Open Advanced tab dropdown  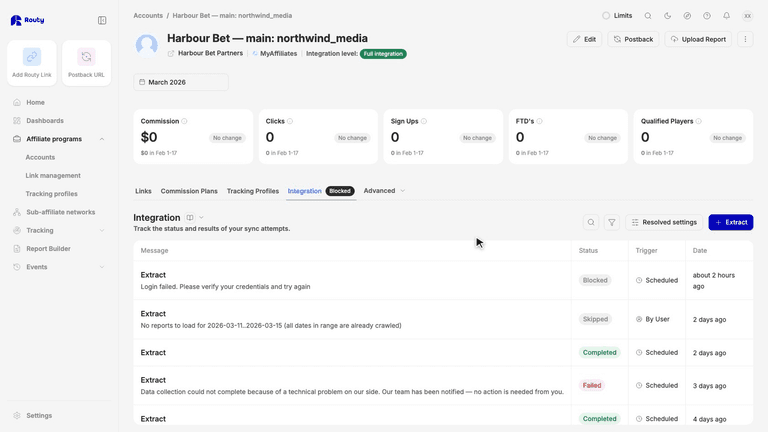click(384, 191)
